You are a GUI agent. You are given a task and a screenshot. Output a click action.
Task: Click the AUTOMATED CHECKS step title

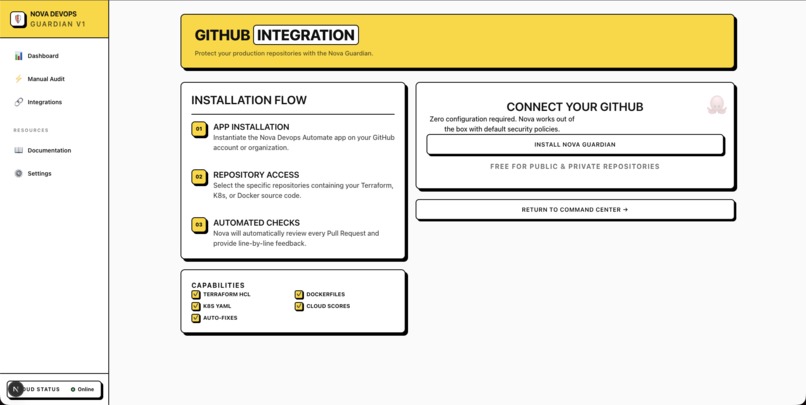(x=257, y=223)
